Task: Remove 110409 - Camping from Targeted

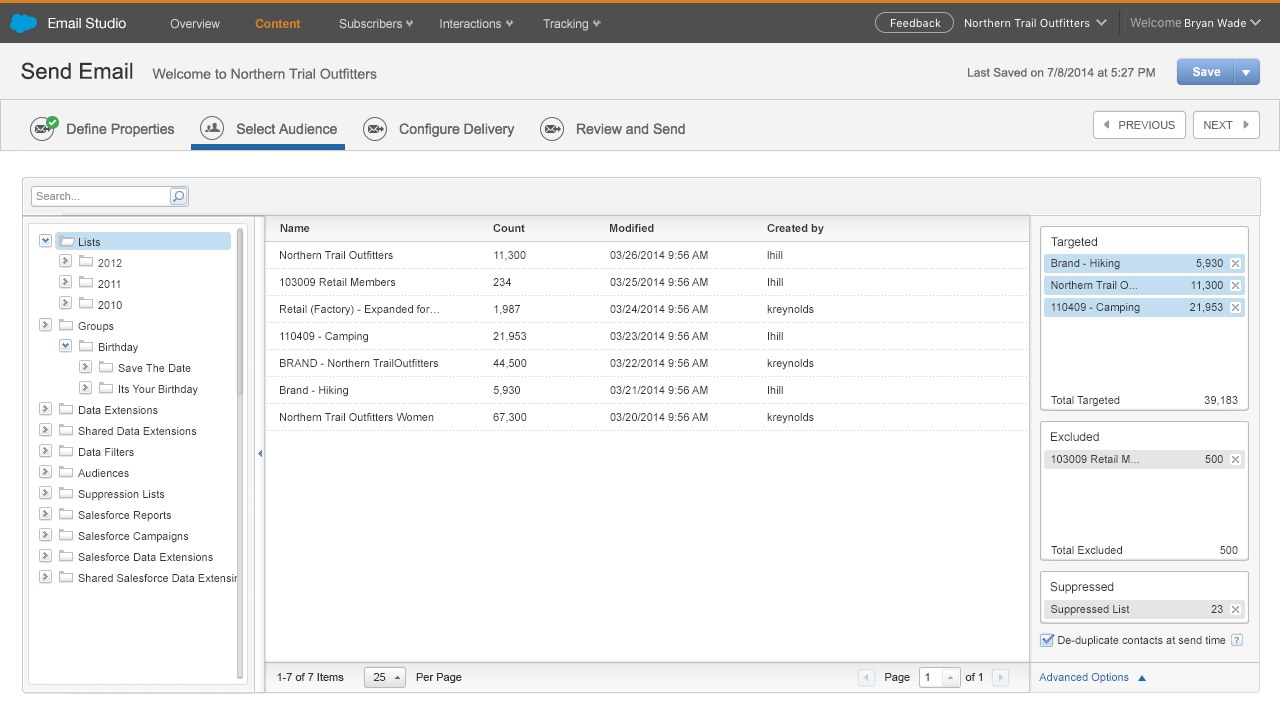Action: point(1235,307)
